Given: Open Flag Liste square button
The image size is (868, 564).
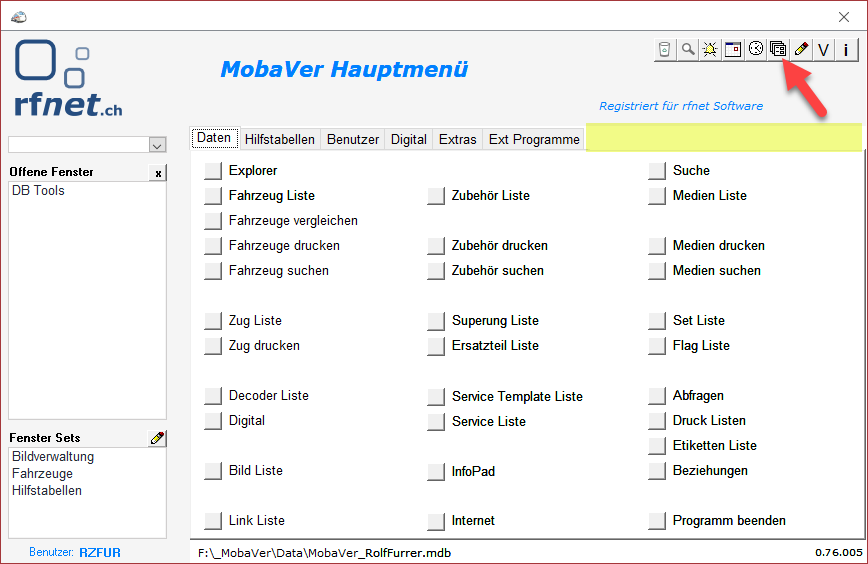Looking at the screenshot, I should point(657,346).
